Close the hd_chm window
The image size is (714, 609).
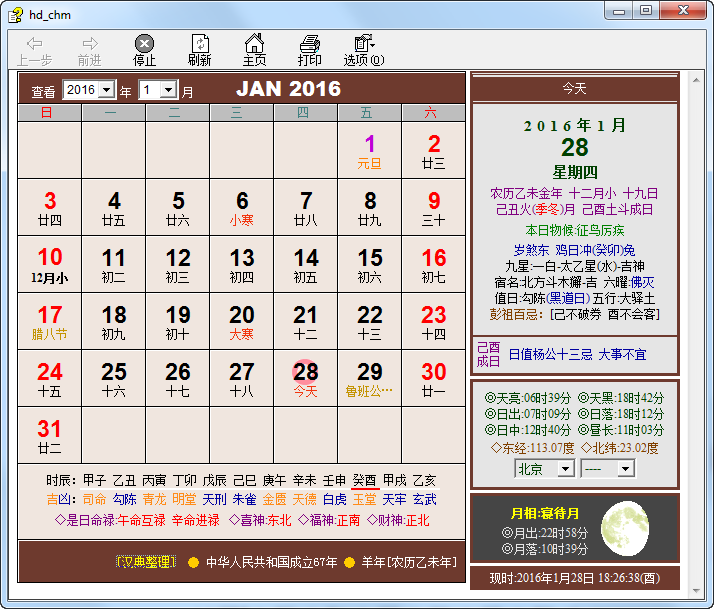pos(683,11)
